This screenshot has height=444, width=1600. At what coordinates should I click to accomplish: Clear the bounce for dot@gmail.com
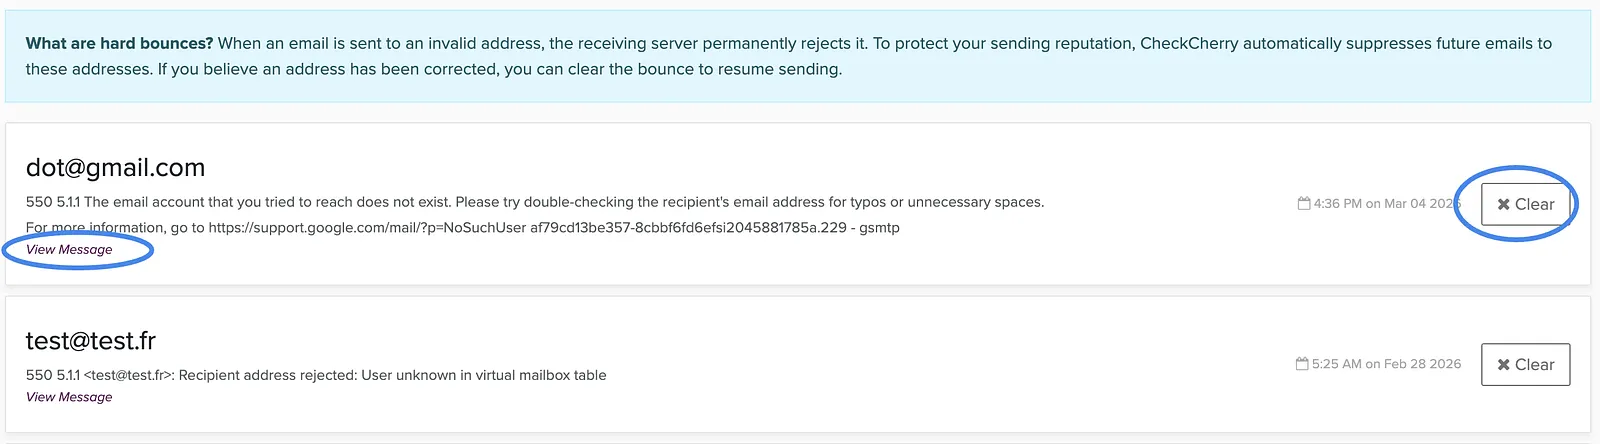[1525, 204]
